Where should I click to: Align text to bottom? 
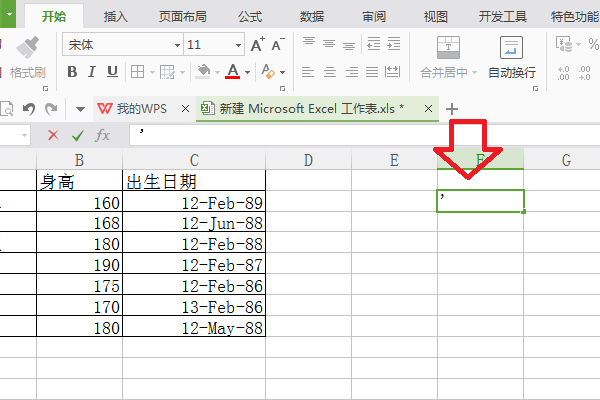349,46
